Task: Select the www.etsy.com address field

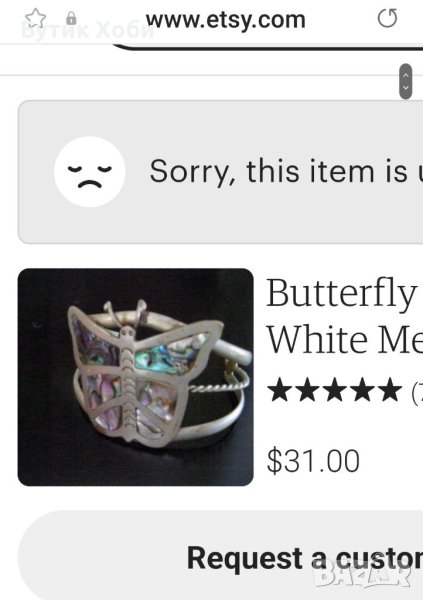Action: coord(225,20)
